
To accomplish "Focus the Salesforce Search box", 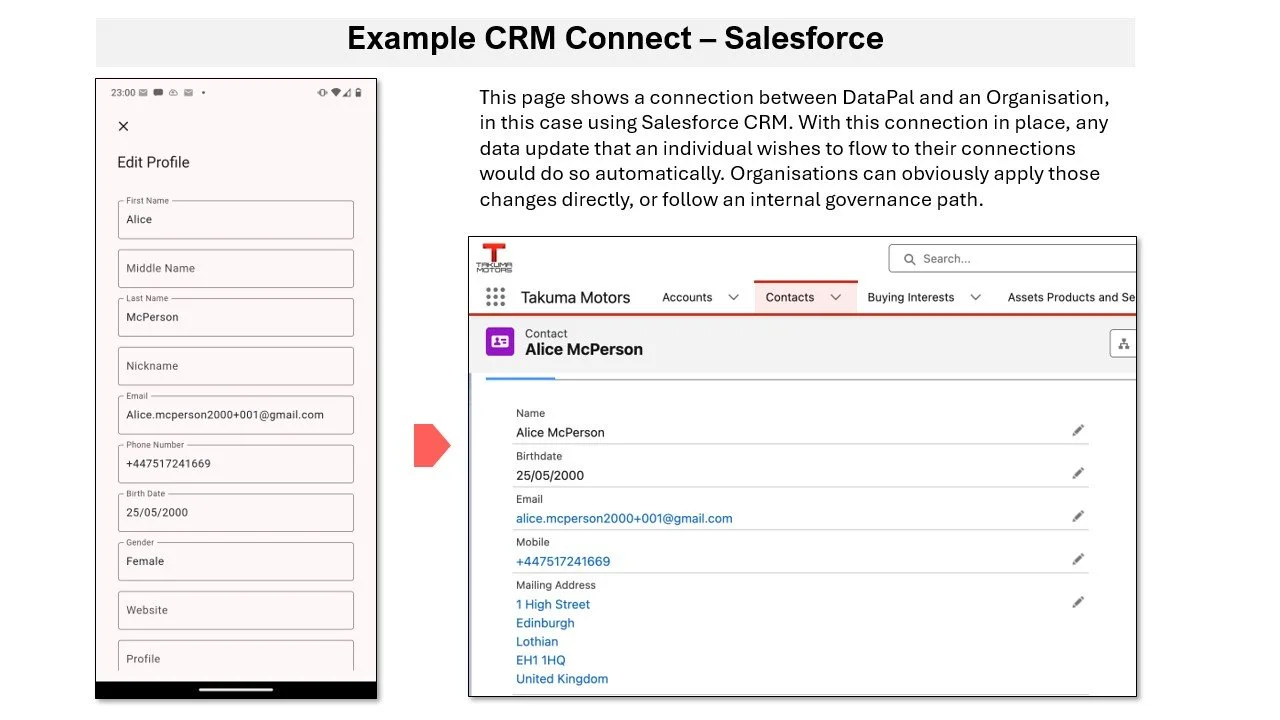I will 1012,259.
